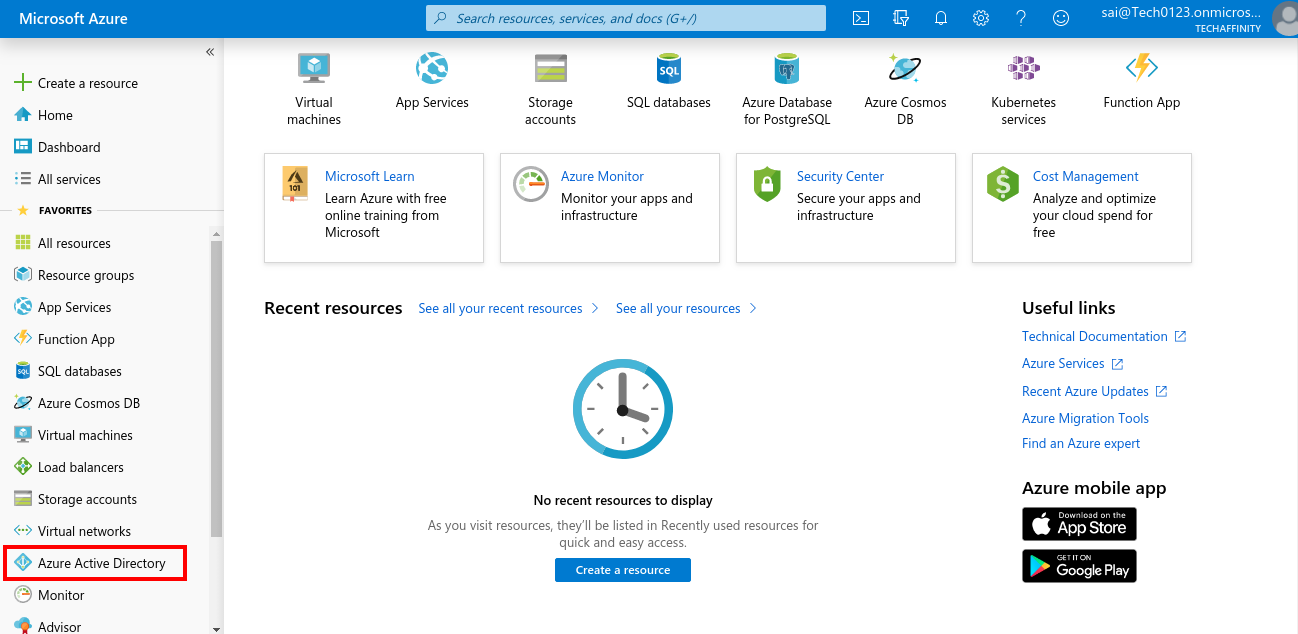Viewport: 1298px width, 634px height.
Task: Expand all your recent resources
Action: coord(501,308)
